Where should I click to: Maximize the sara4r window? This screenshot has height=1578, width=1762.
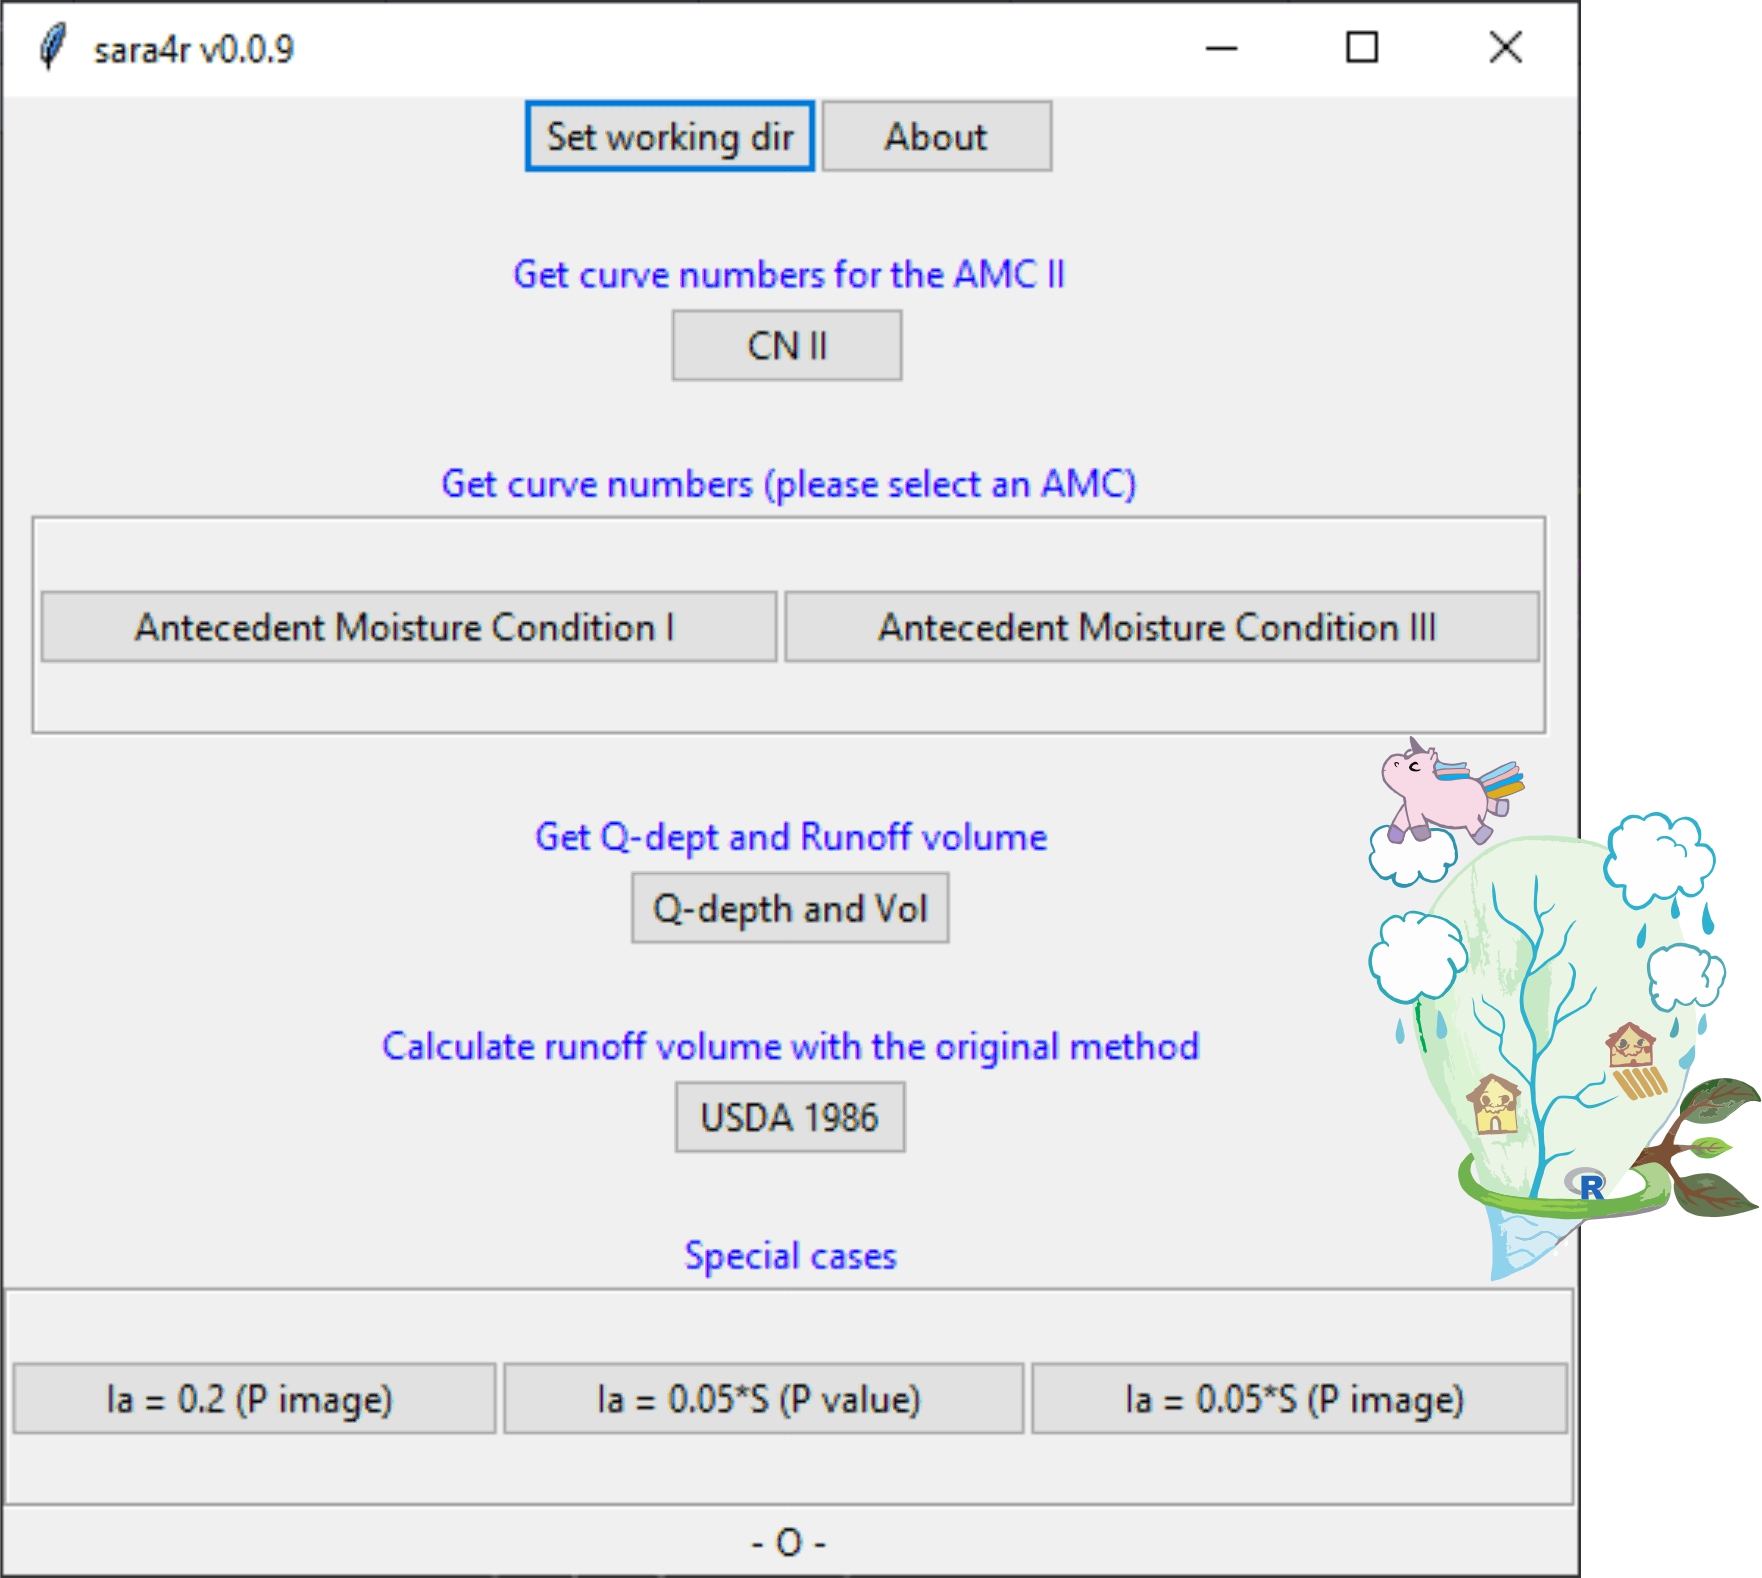1361,47
